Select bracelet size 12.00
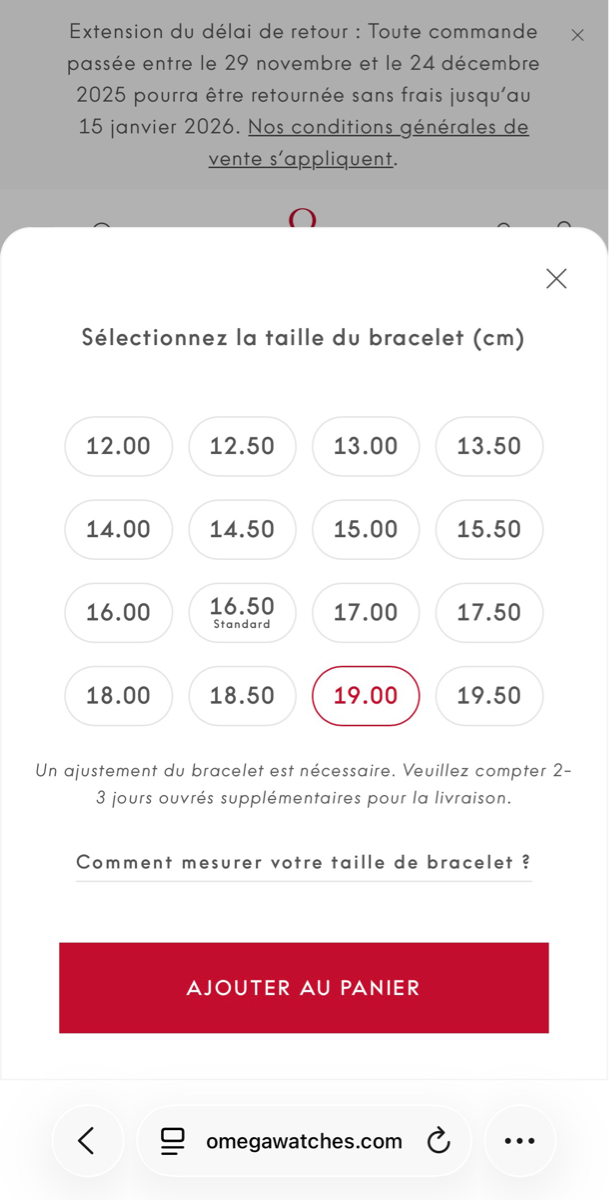The image size is (609, 1200). tap(118, 446)
